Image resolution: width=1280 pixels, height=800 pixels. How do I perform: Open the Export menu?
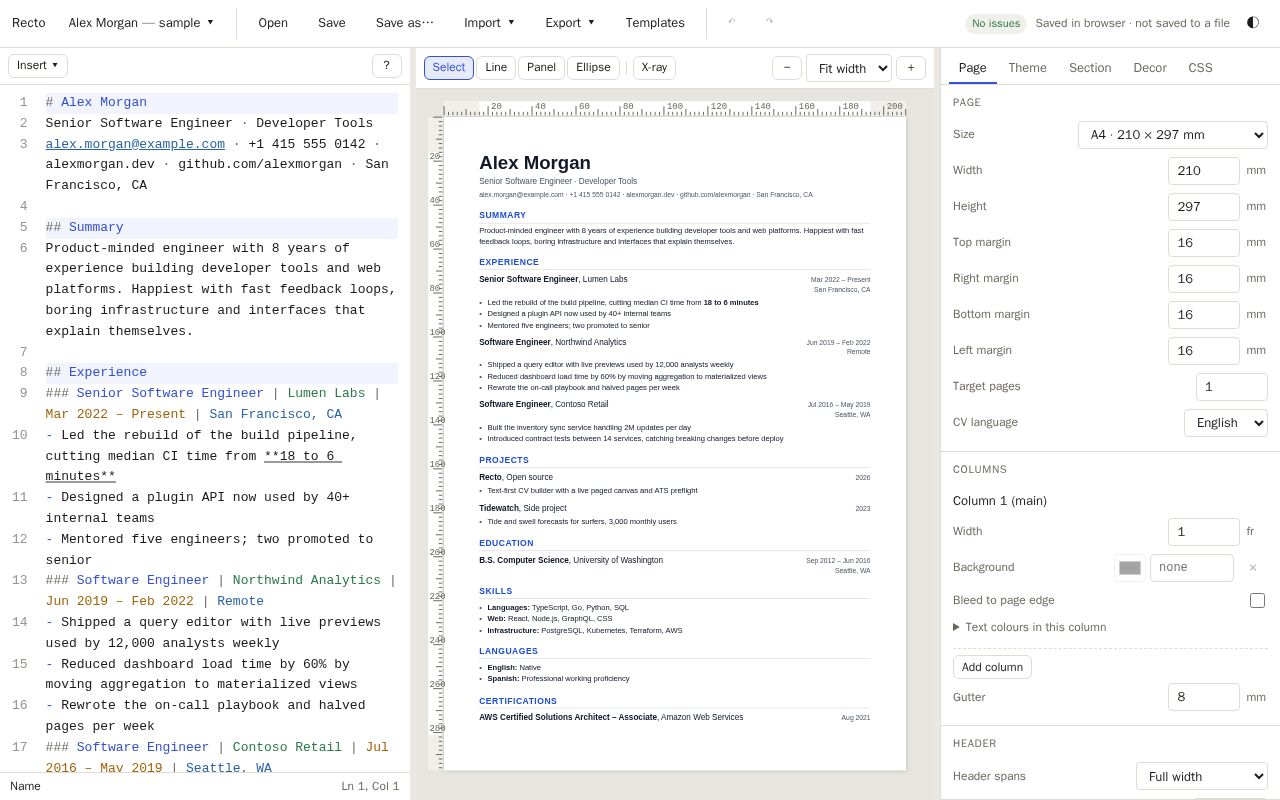(570, 22)
